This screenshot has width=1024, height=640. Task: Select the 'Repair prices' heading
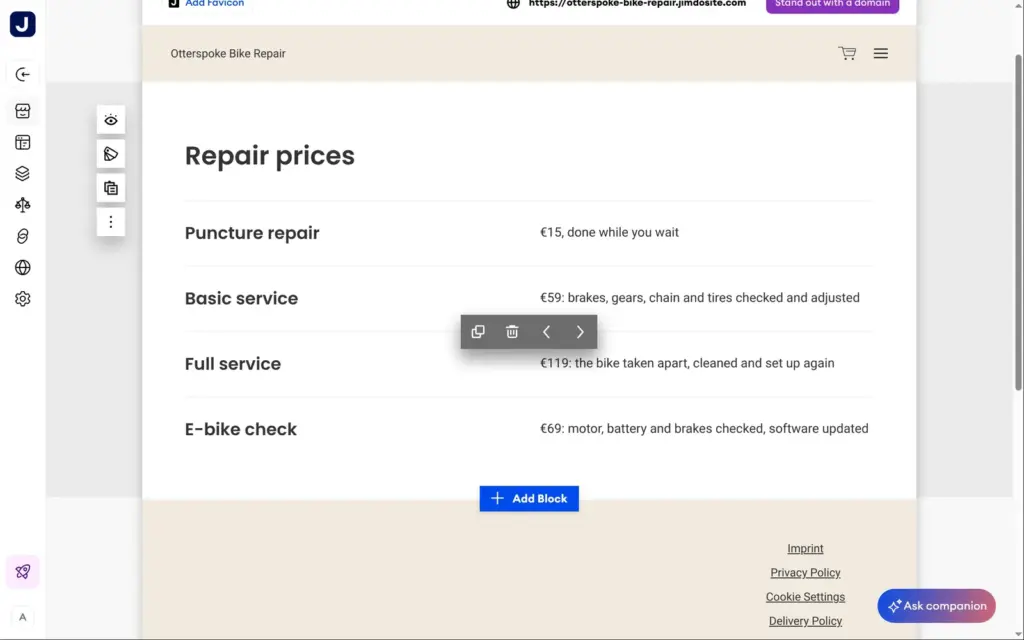pyautogui.click(x=270, y=155)
